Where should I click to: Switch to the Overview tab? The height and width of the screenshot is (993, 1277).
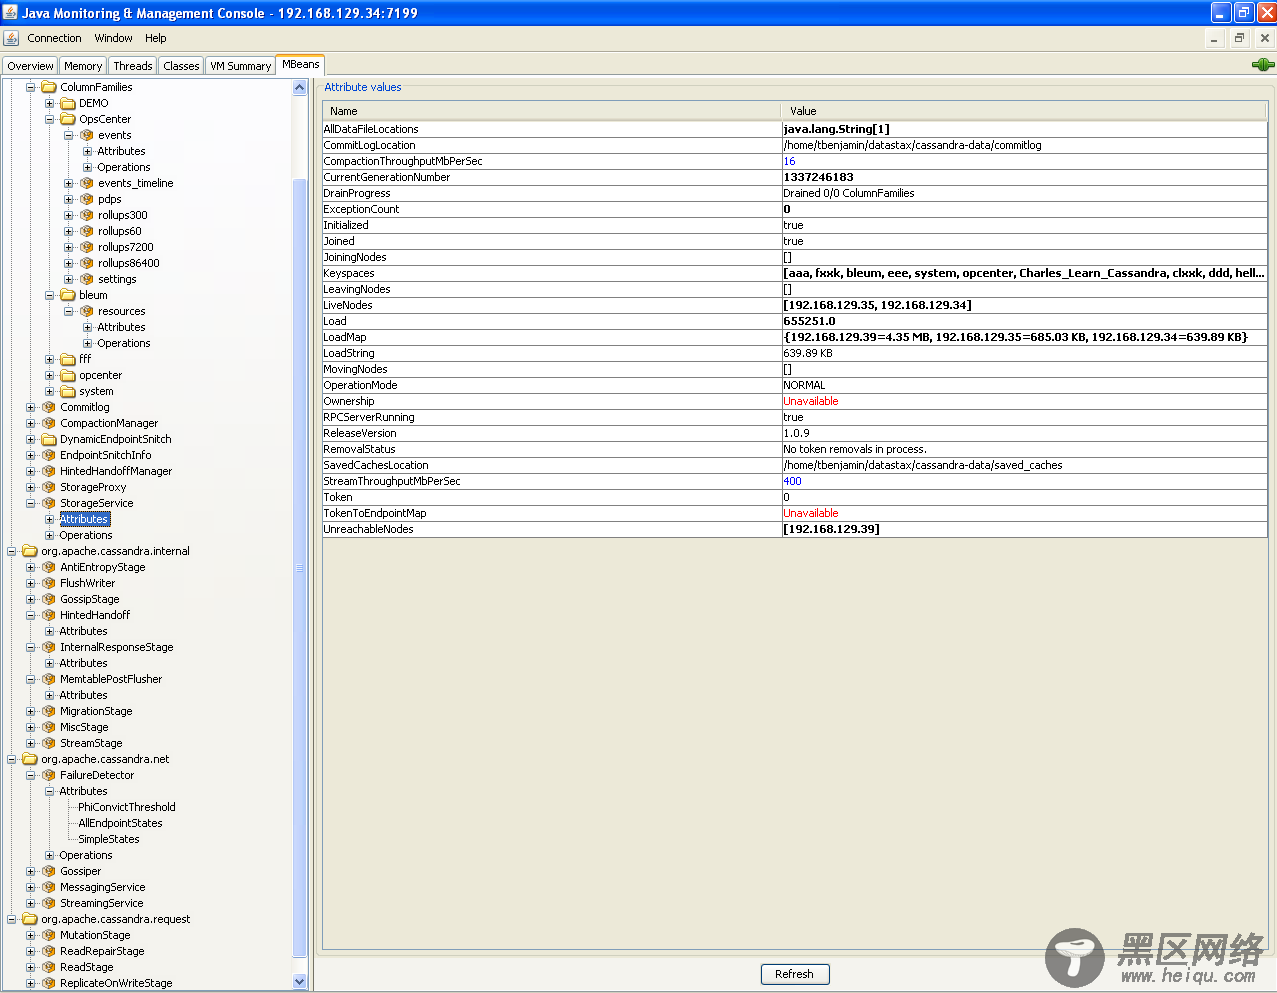click(30, 66)
